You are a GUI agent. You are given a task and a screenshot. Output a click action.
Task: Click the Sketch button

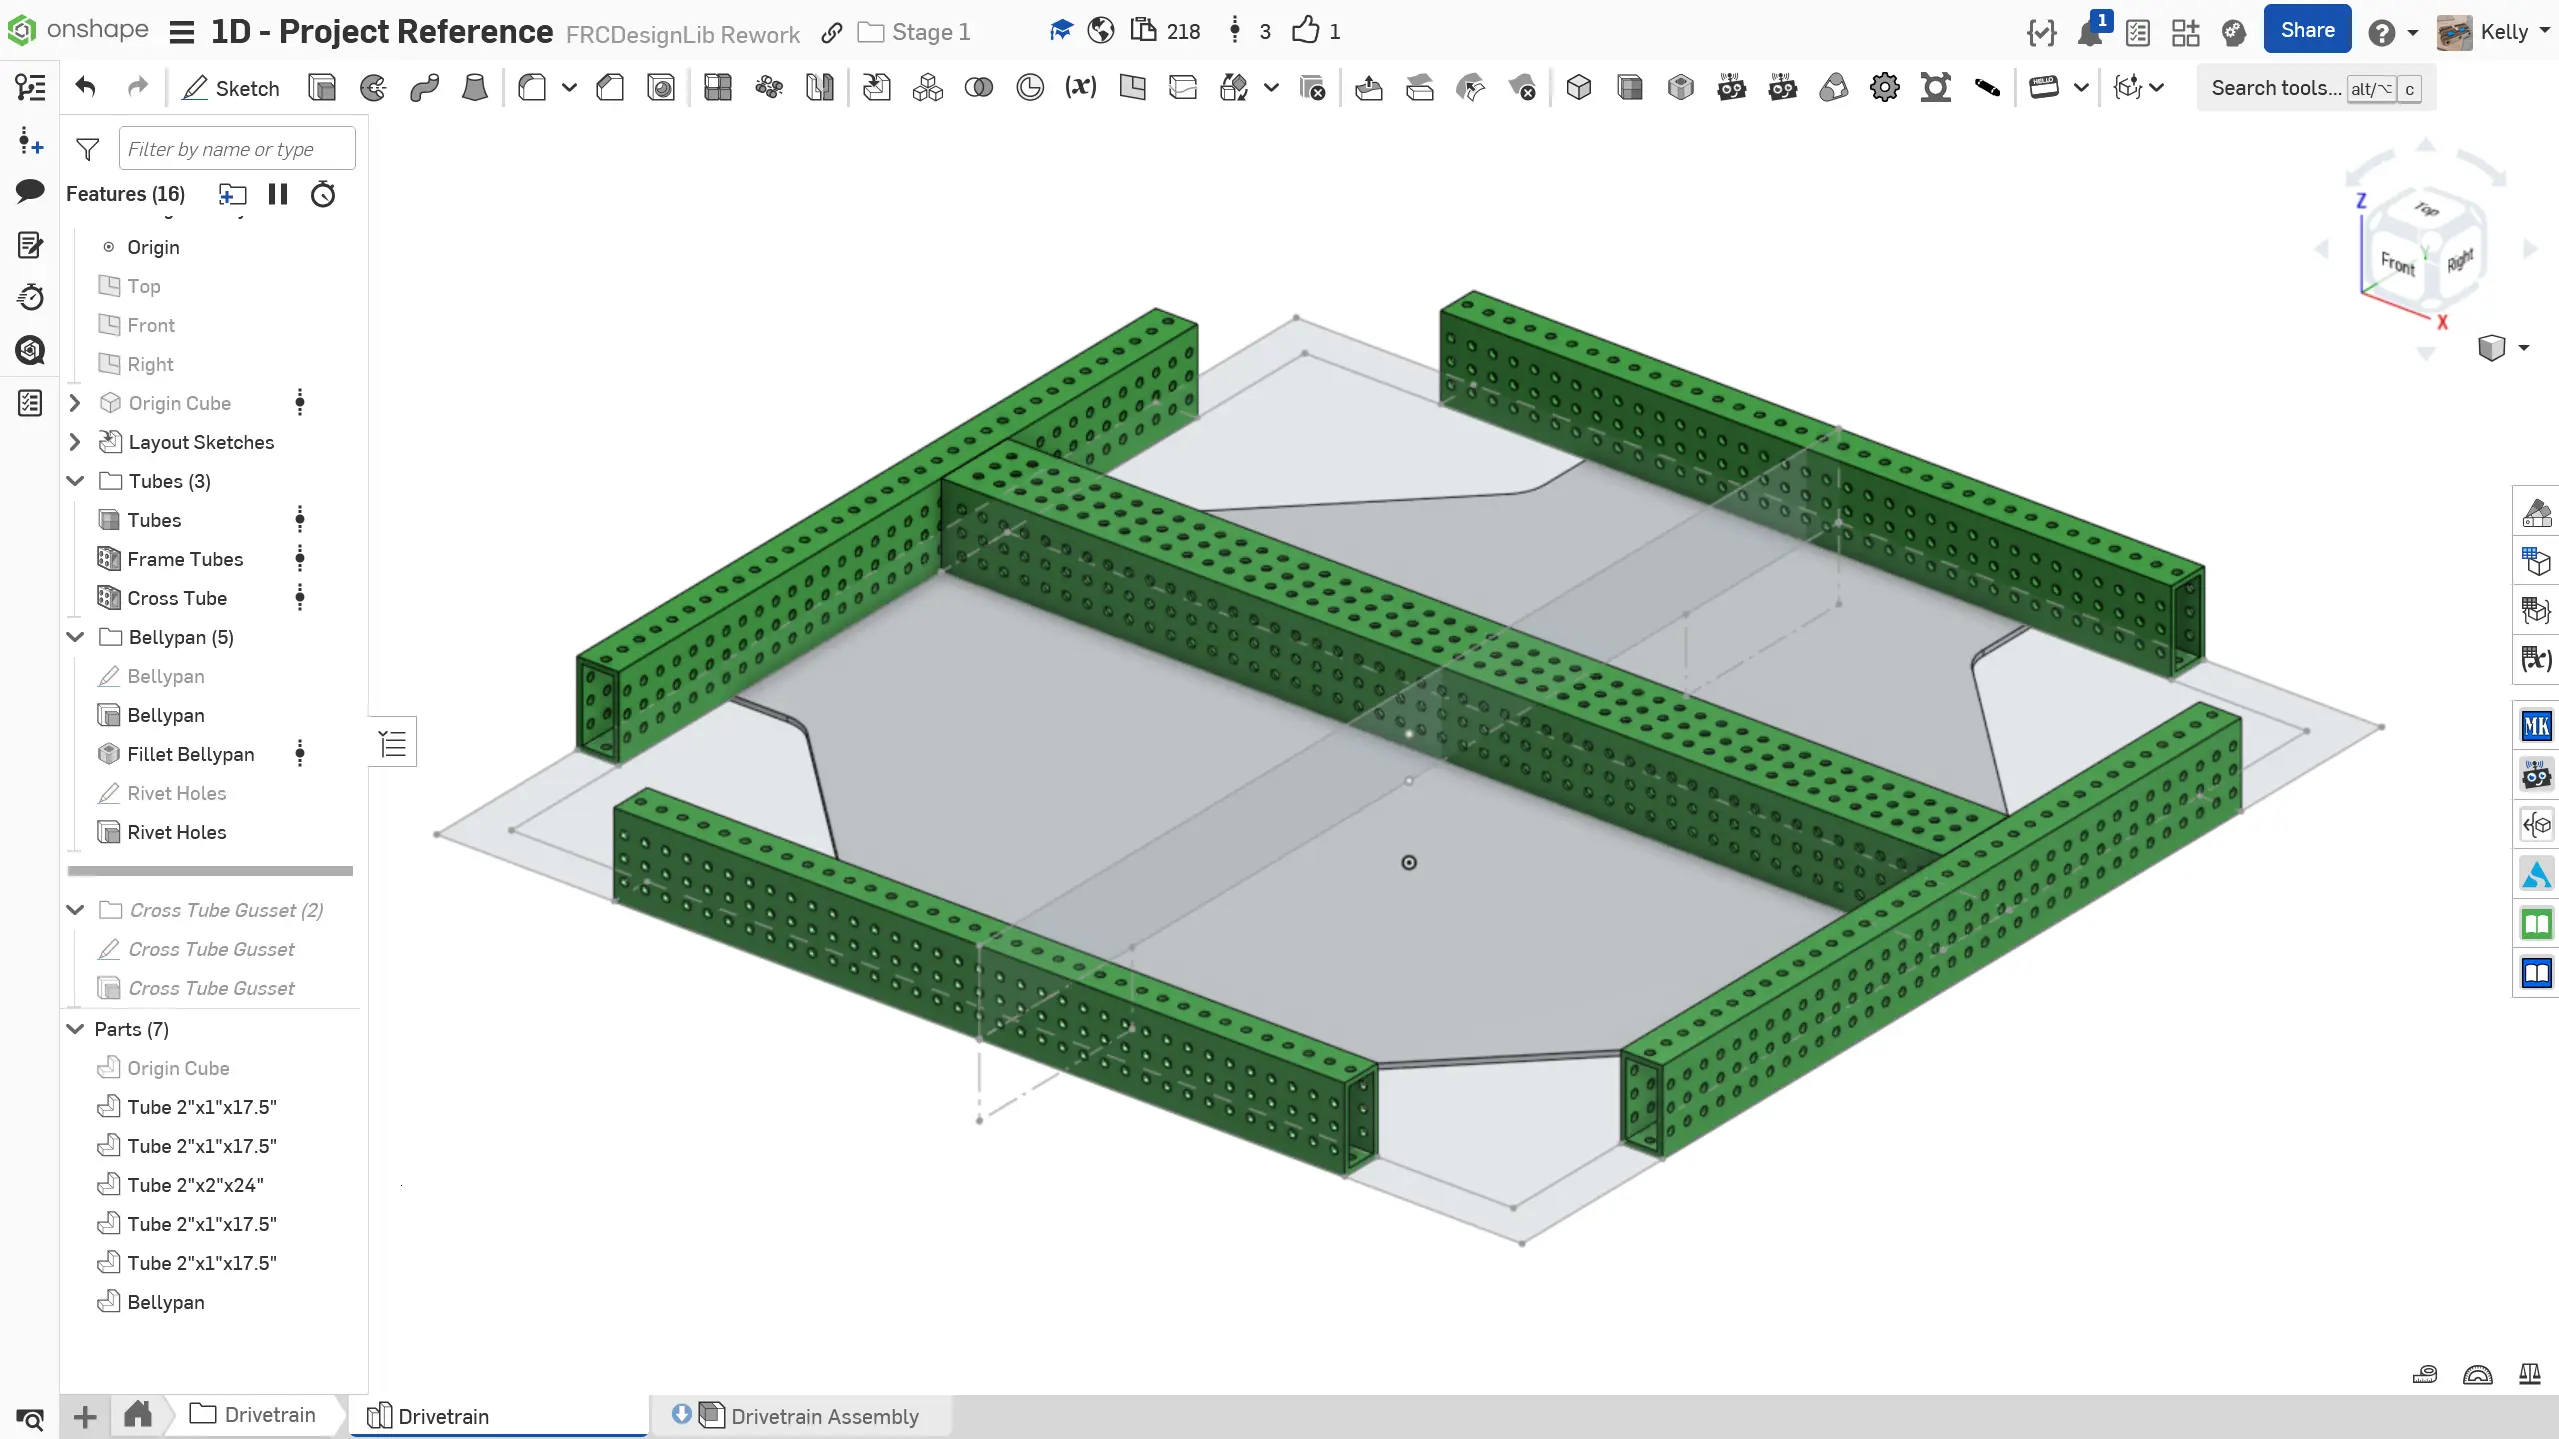231,88
